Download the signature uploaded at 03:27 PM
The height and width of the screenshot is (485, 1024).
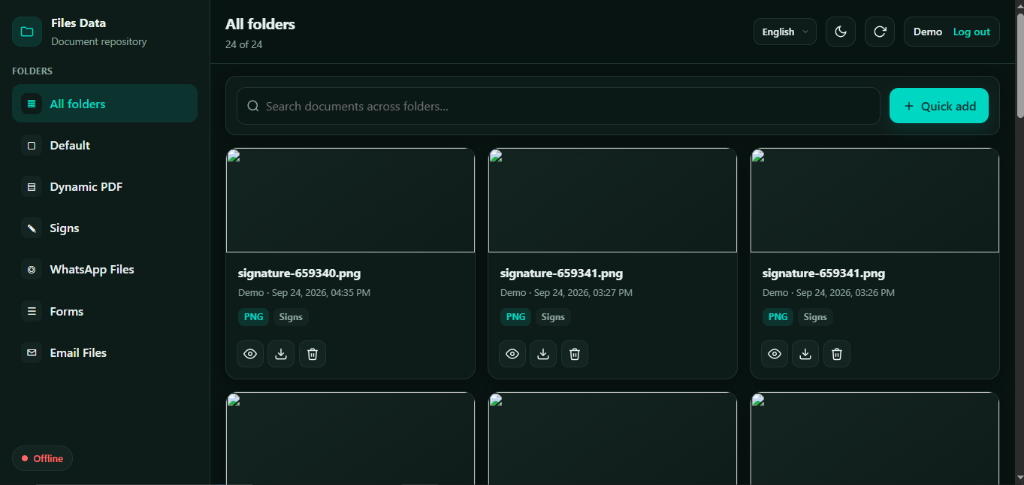(x=543, y=354)
